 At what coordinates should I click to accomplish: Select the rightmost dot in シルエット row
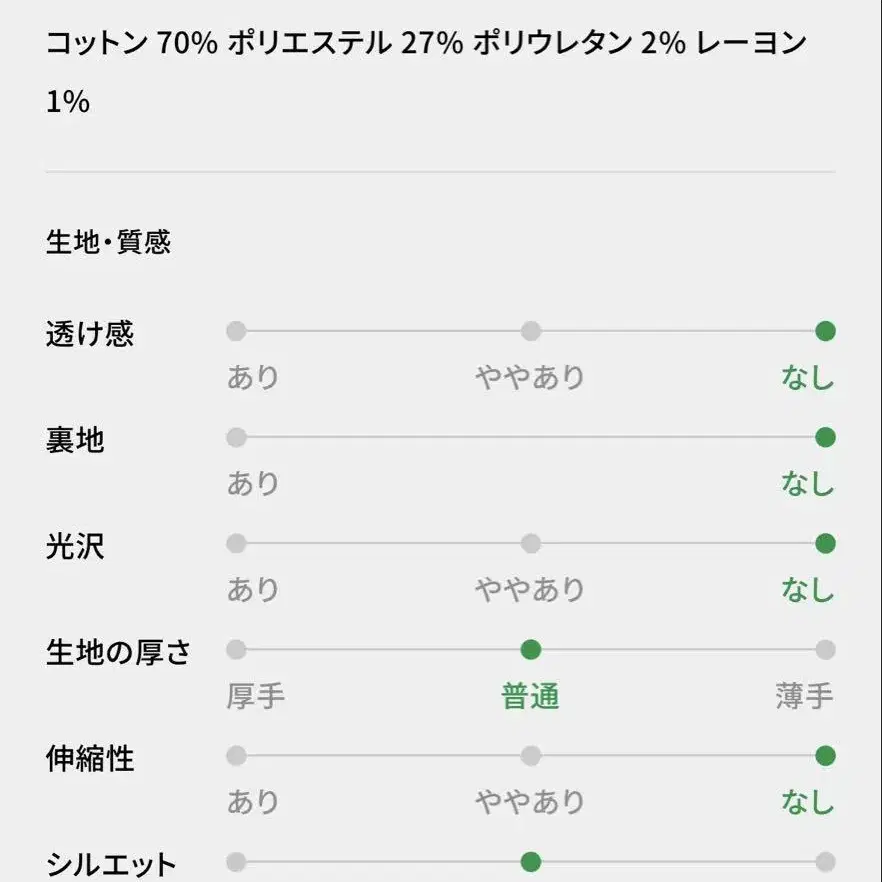pyautogui.click(x=825, y=862)
